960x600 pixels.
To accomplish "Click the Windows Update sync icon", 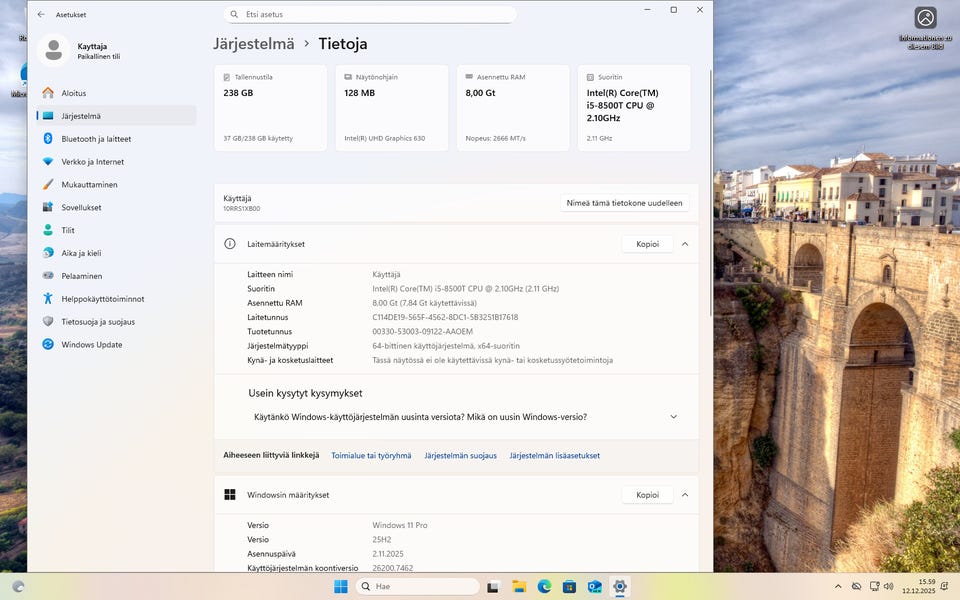I will pos(48,345).
